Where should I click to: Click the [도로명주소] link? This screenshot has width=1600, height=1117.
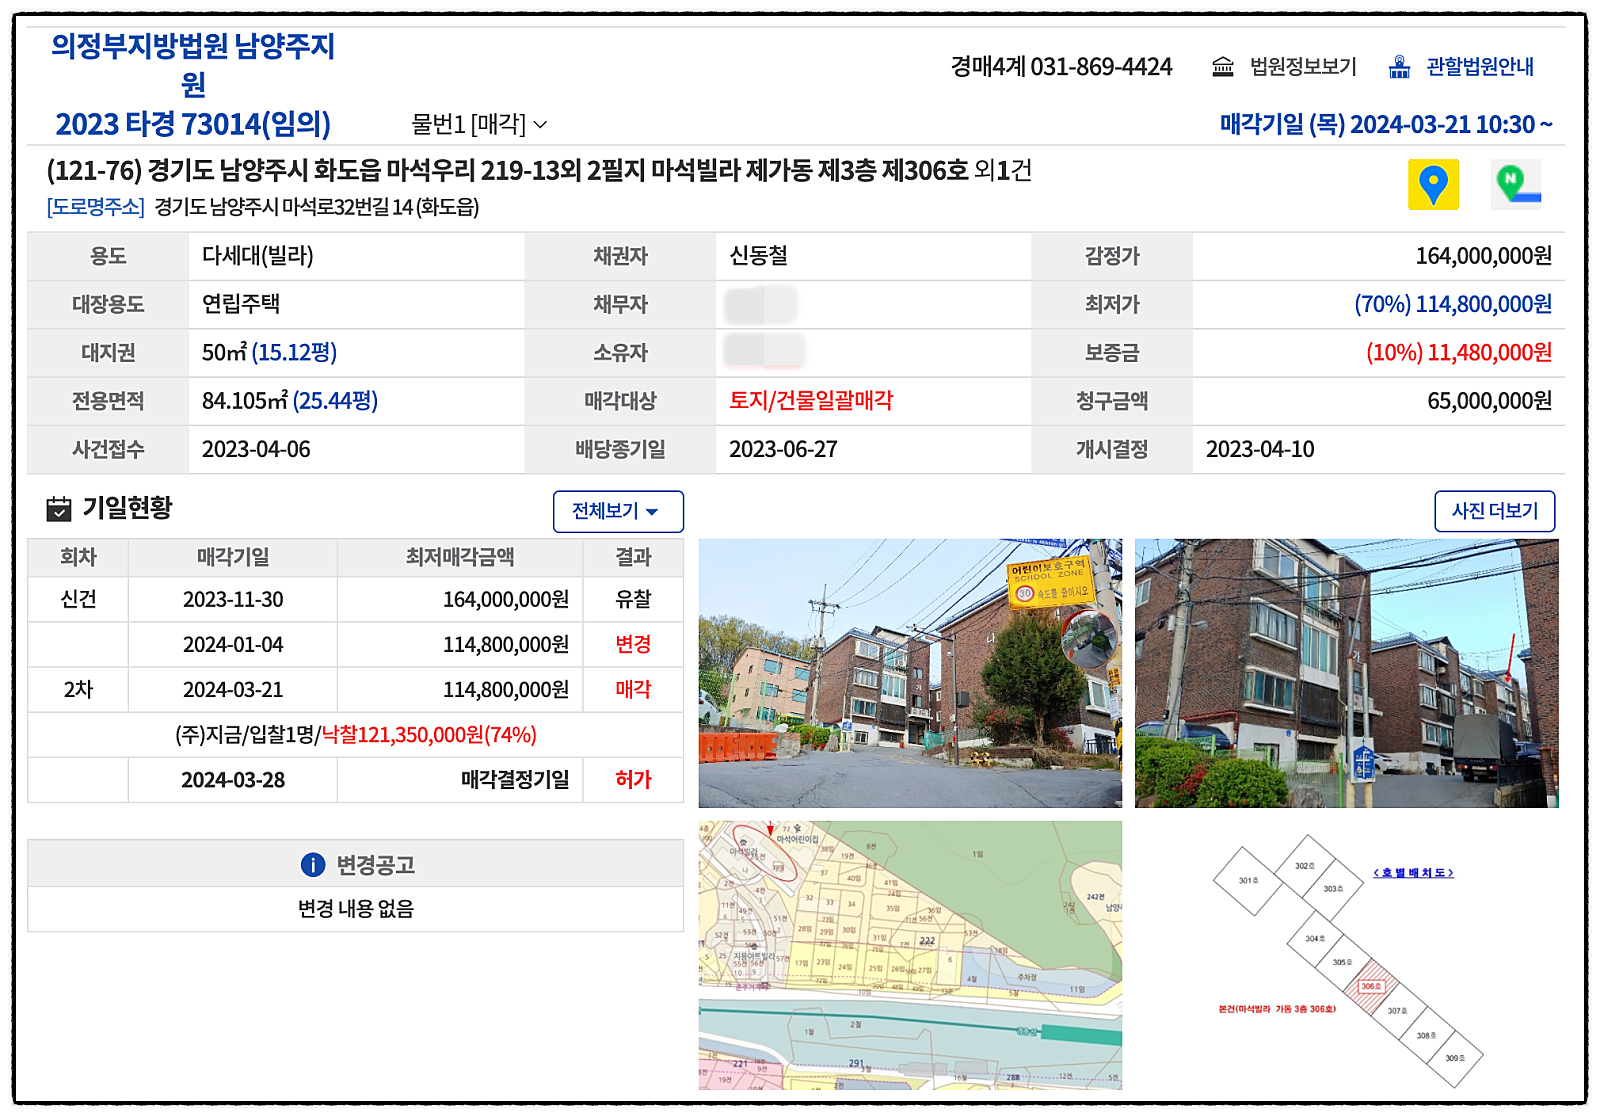[96, 207]
